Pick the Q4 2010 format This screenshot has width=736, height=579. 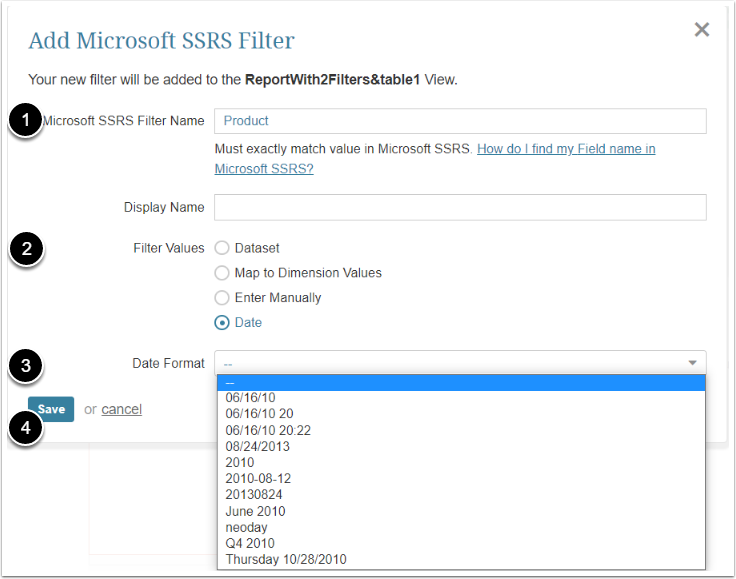pyautogui.click(x=249, y=543)
